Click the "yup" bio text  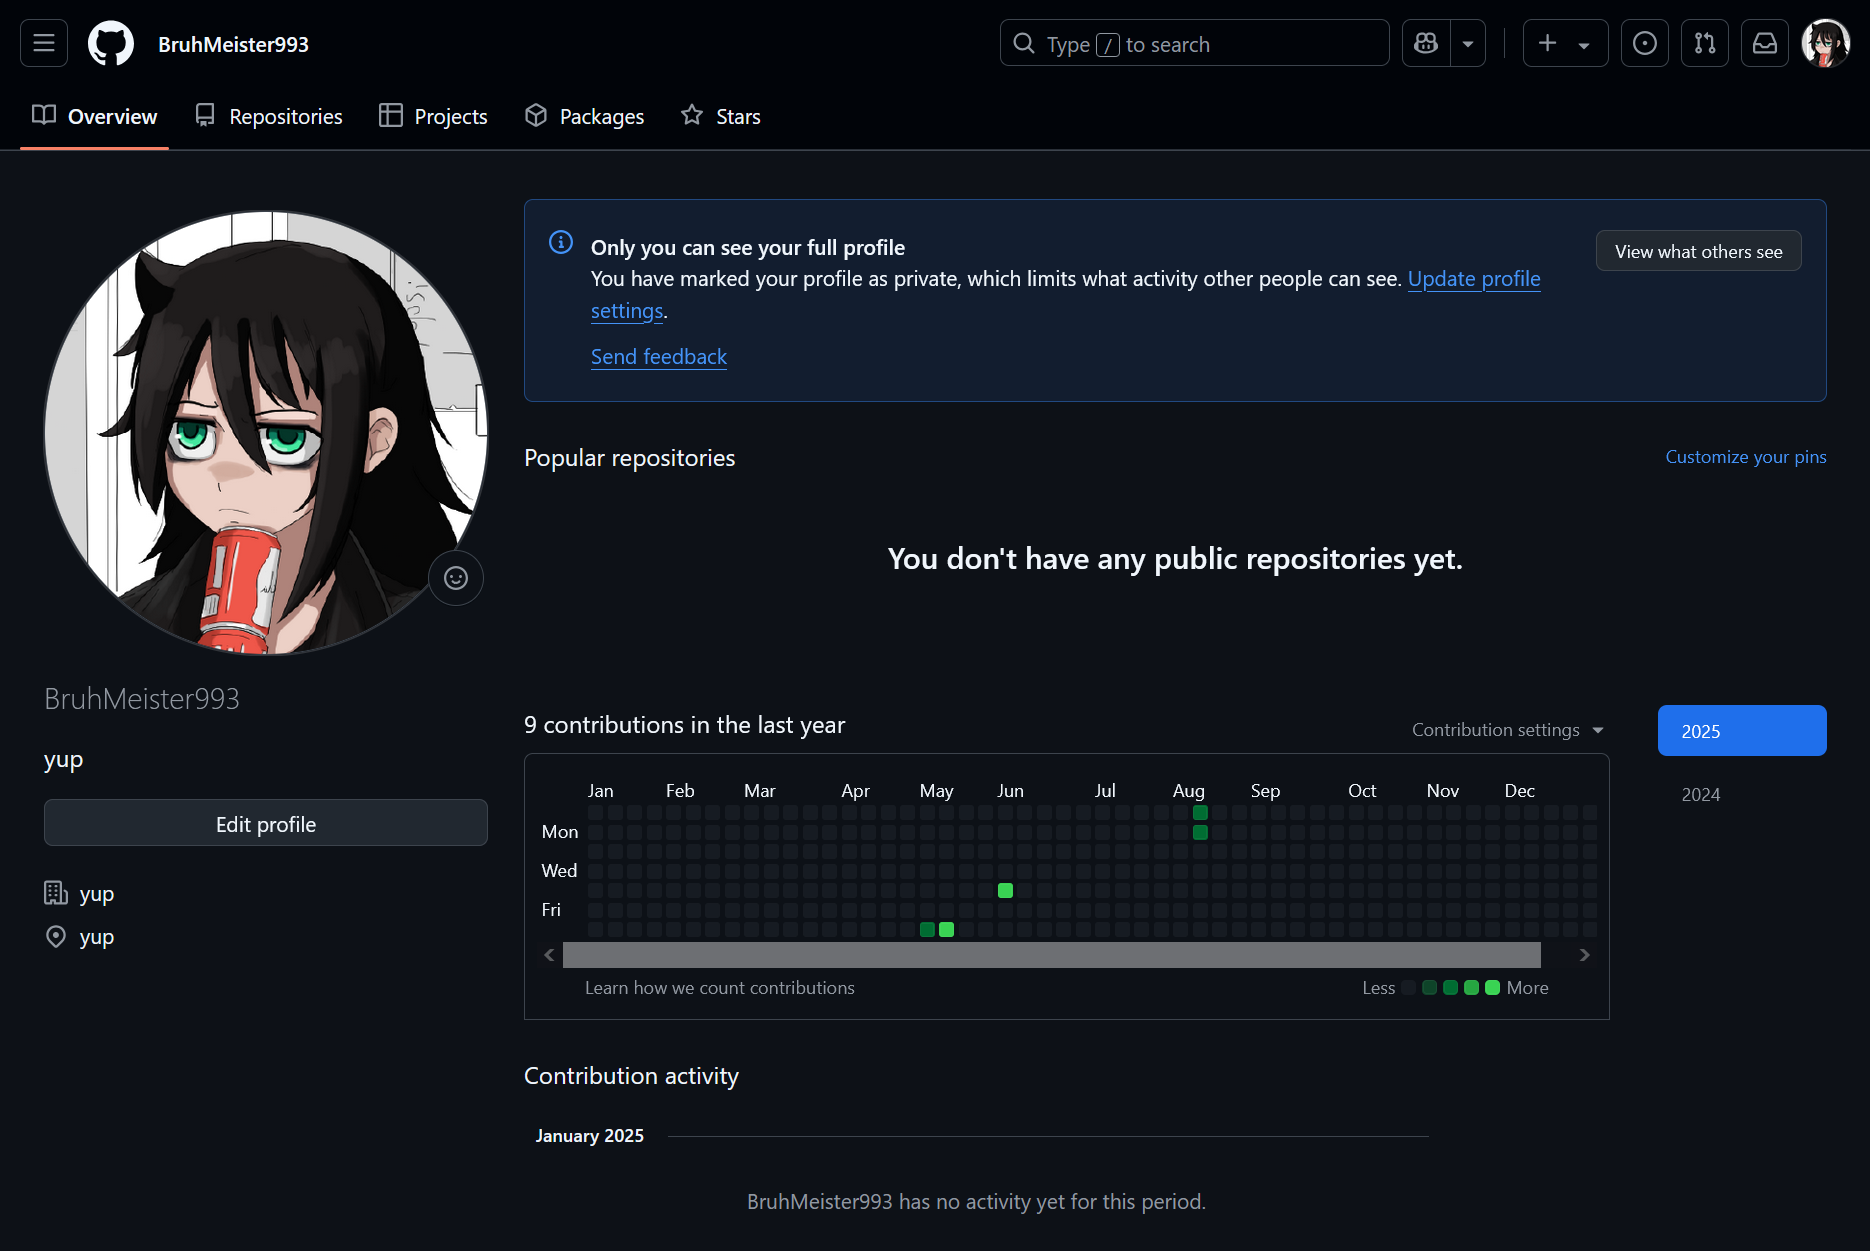(63, 760)
